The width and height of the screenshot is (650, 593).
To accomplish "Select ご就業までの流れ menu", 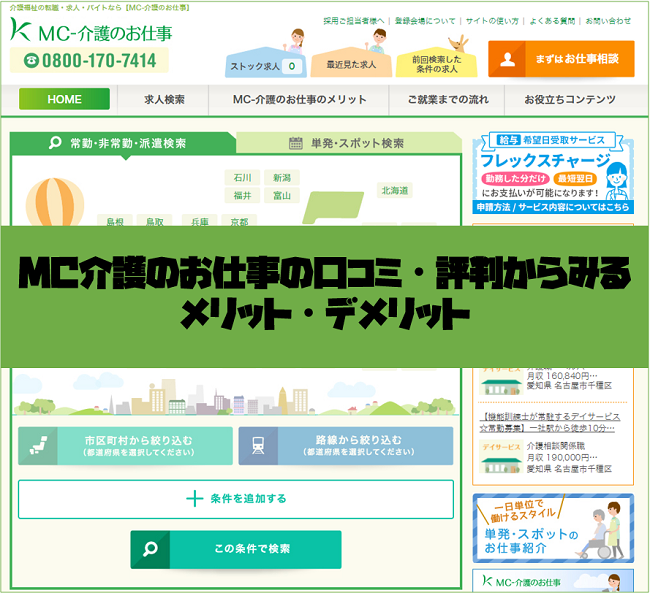I will tap(448, 100).
